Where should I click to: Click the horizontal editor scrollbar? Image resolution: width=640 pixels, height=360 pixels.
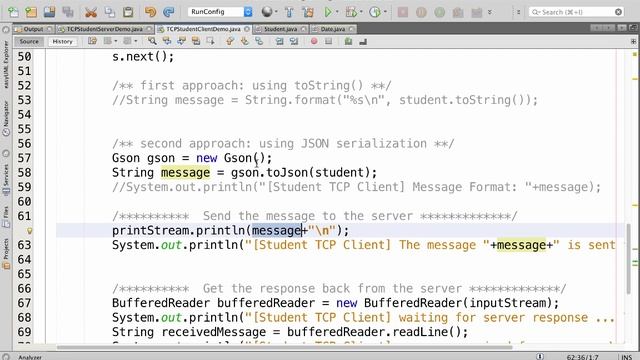click(284, 347)
